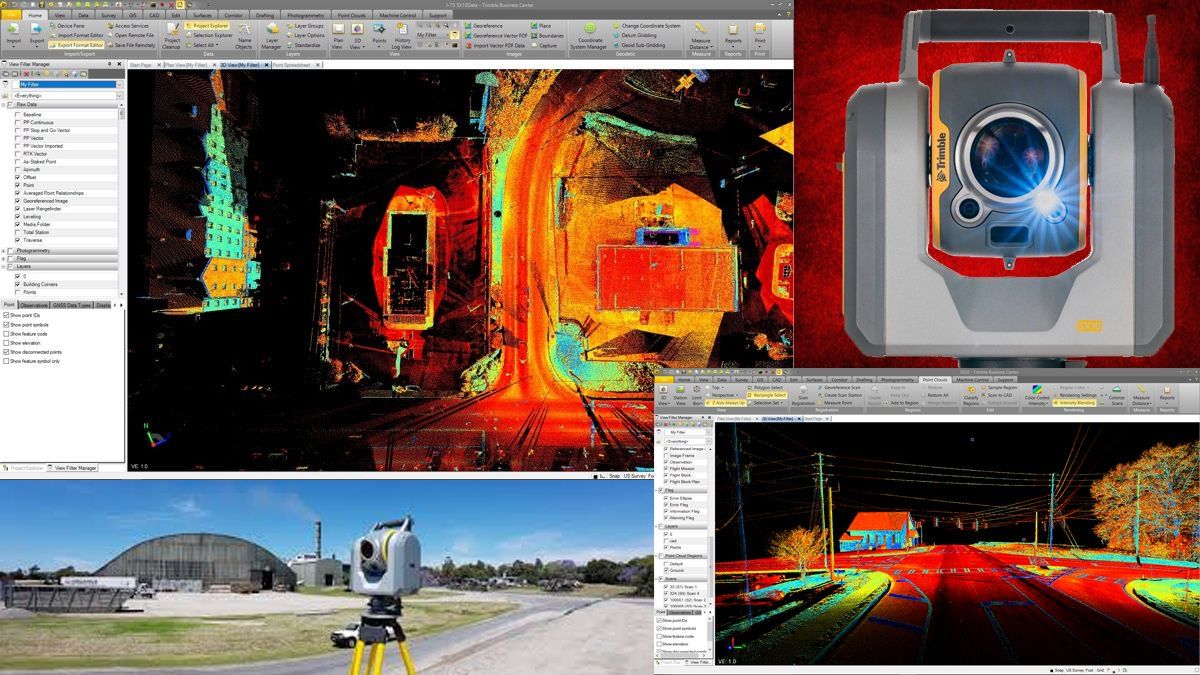Enable Show feature code in main window
The image size is (1200, 675).
(6, 334)
